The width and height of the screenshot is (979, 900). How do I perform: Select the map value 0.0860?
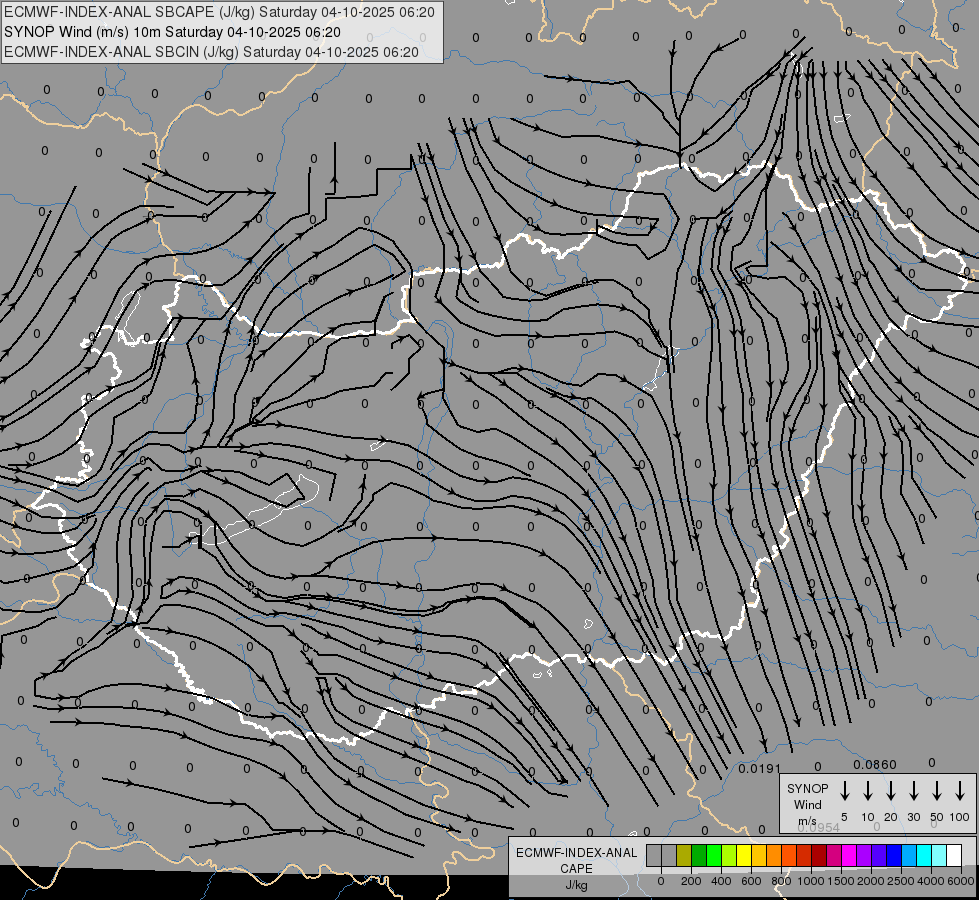(875, 764)
